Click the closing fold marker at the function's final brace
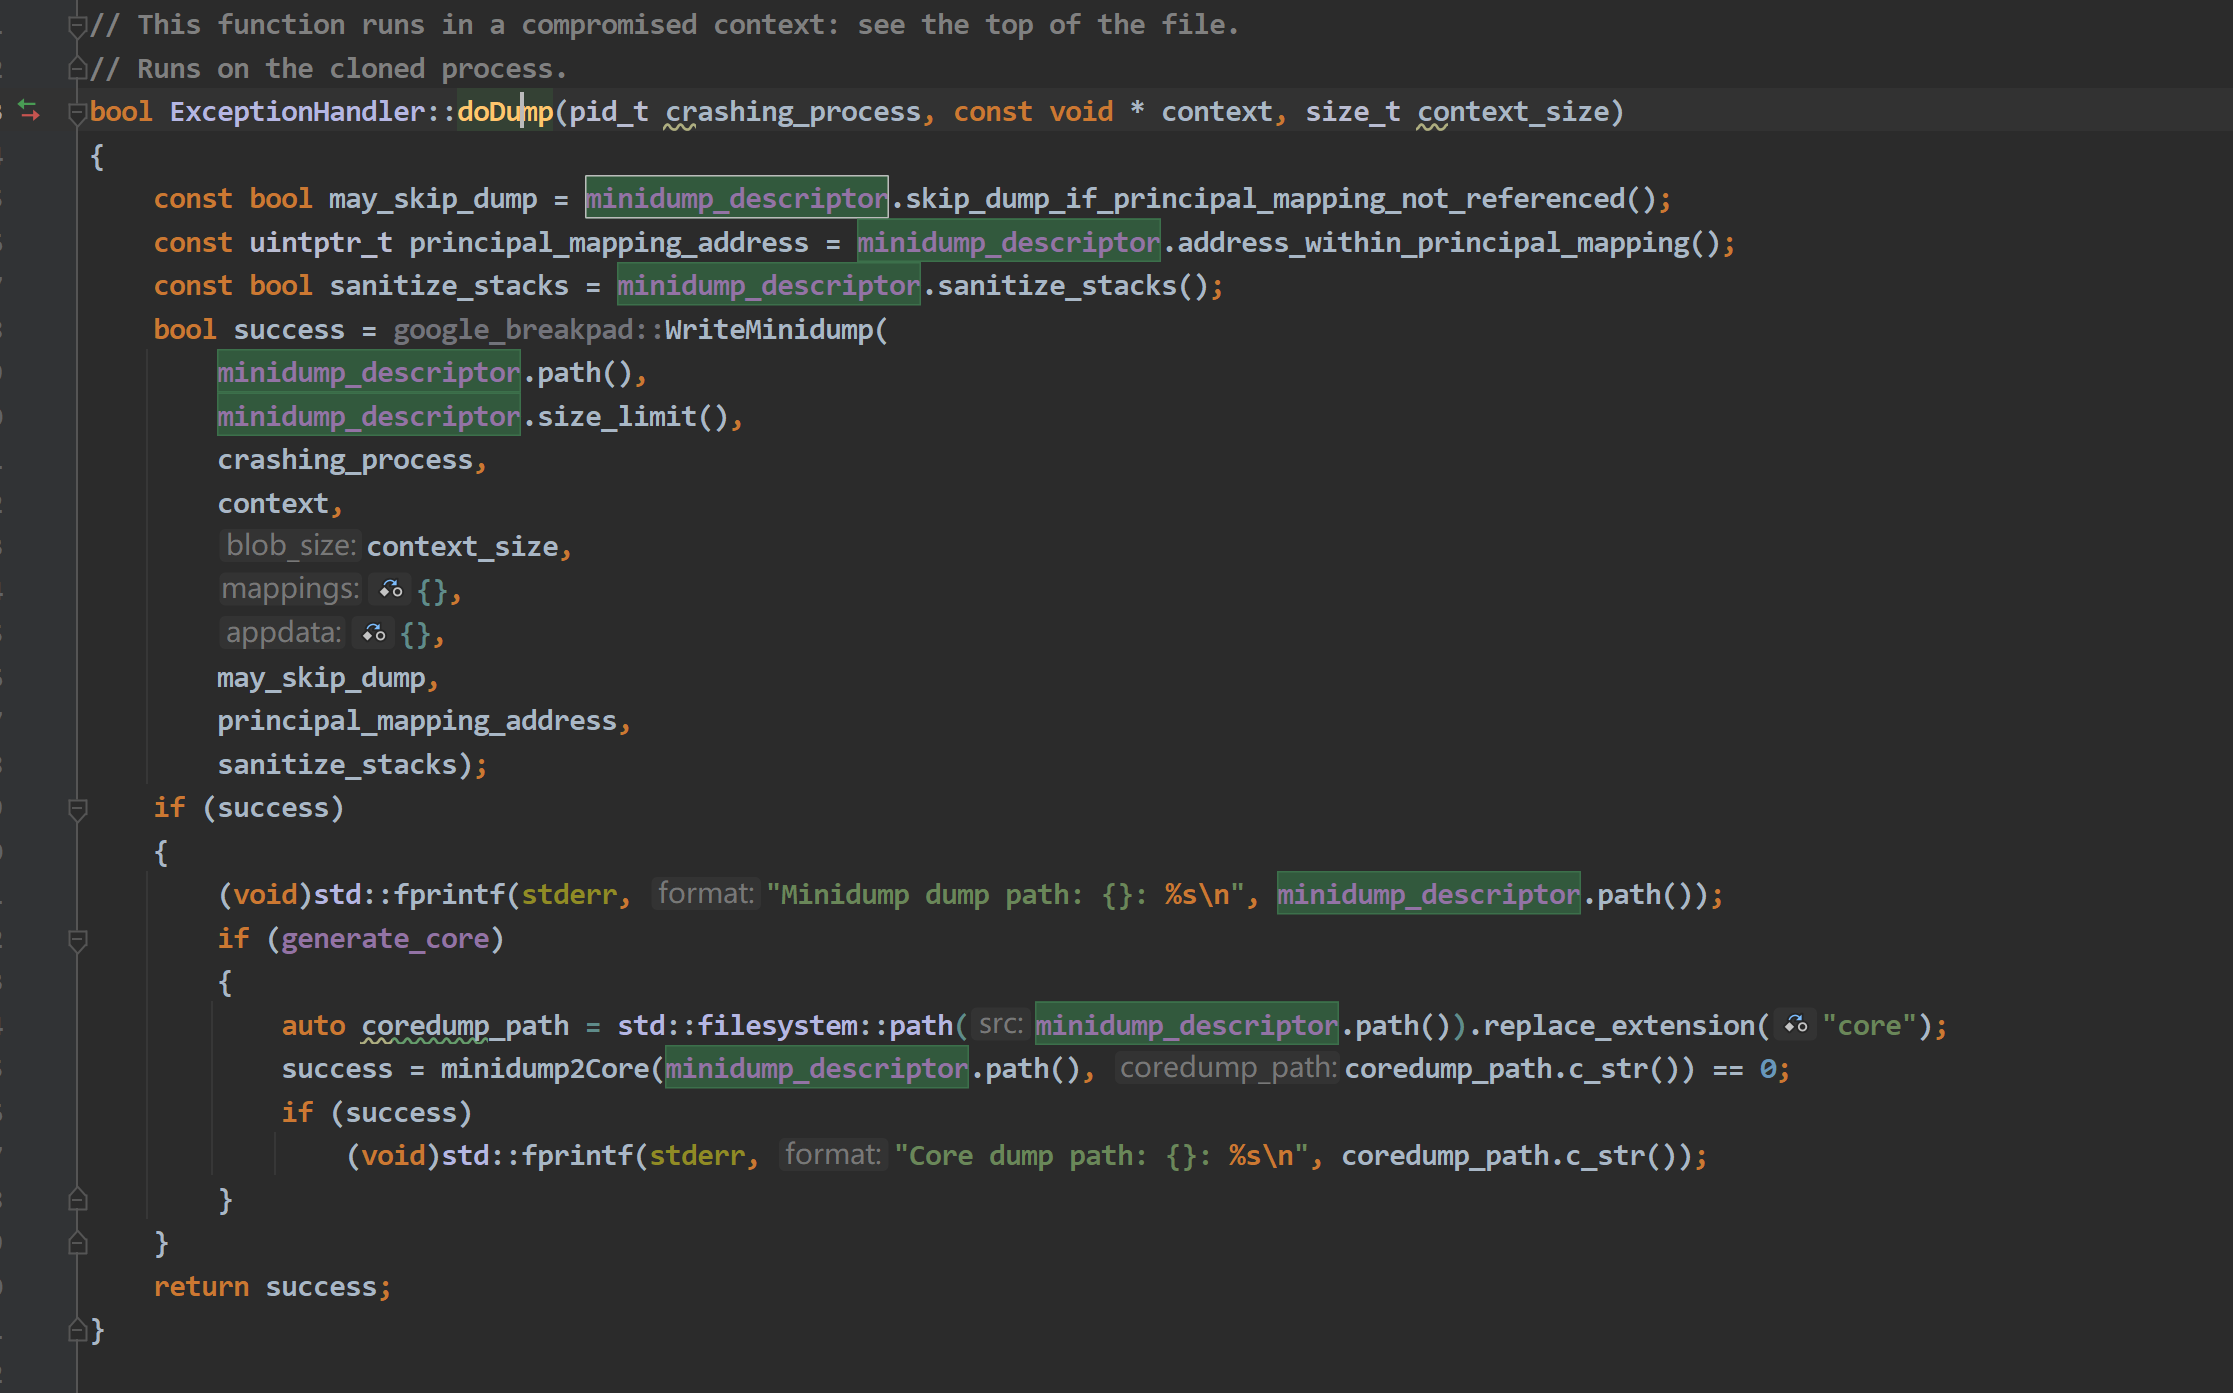The height and width of the screenshot is (1393, 2233). pos(77,1330)
